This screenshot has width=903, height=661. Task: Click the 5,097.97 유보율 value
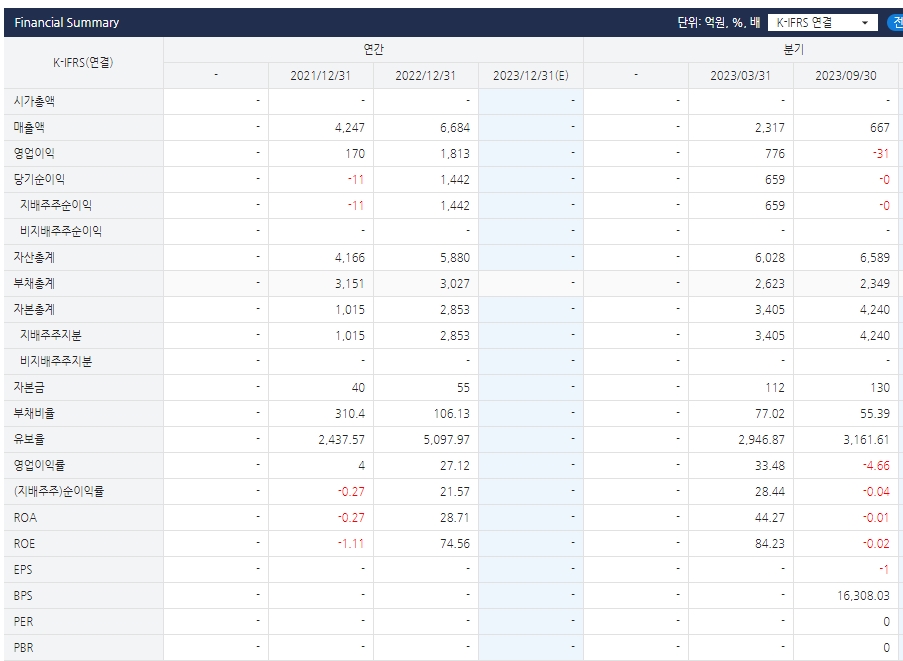(x=447, y=439)
